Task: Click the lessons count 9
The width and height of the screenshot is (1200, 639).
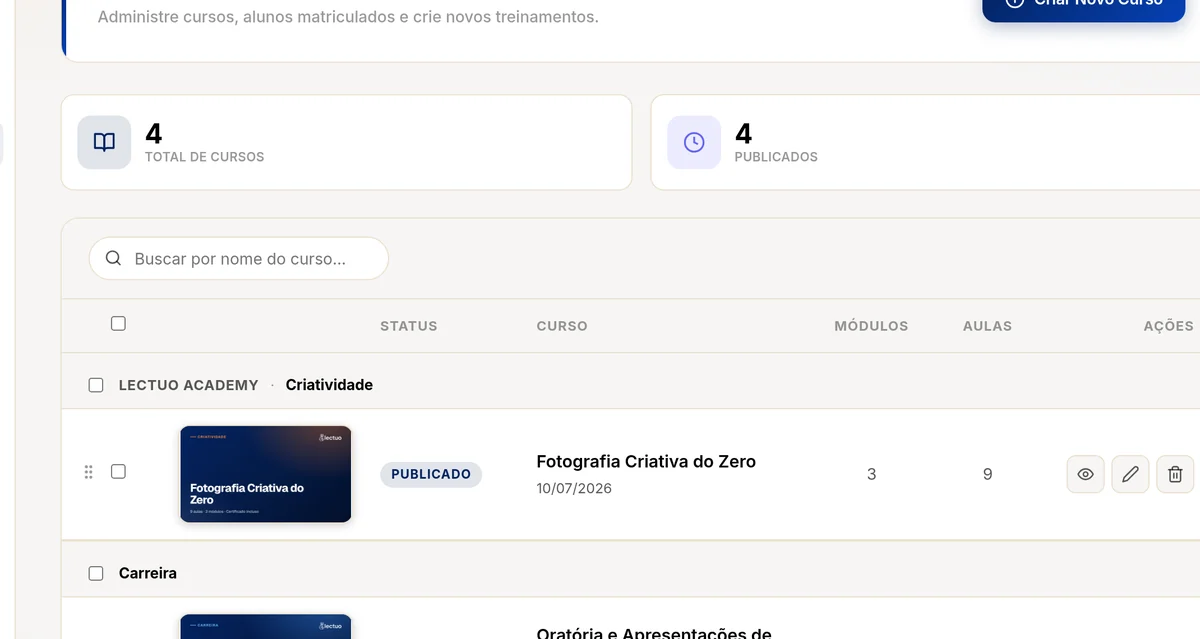Action: tap(987, 474)
